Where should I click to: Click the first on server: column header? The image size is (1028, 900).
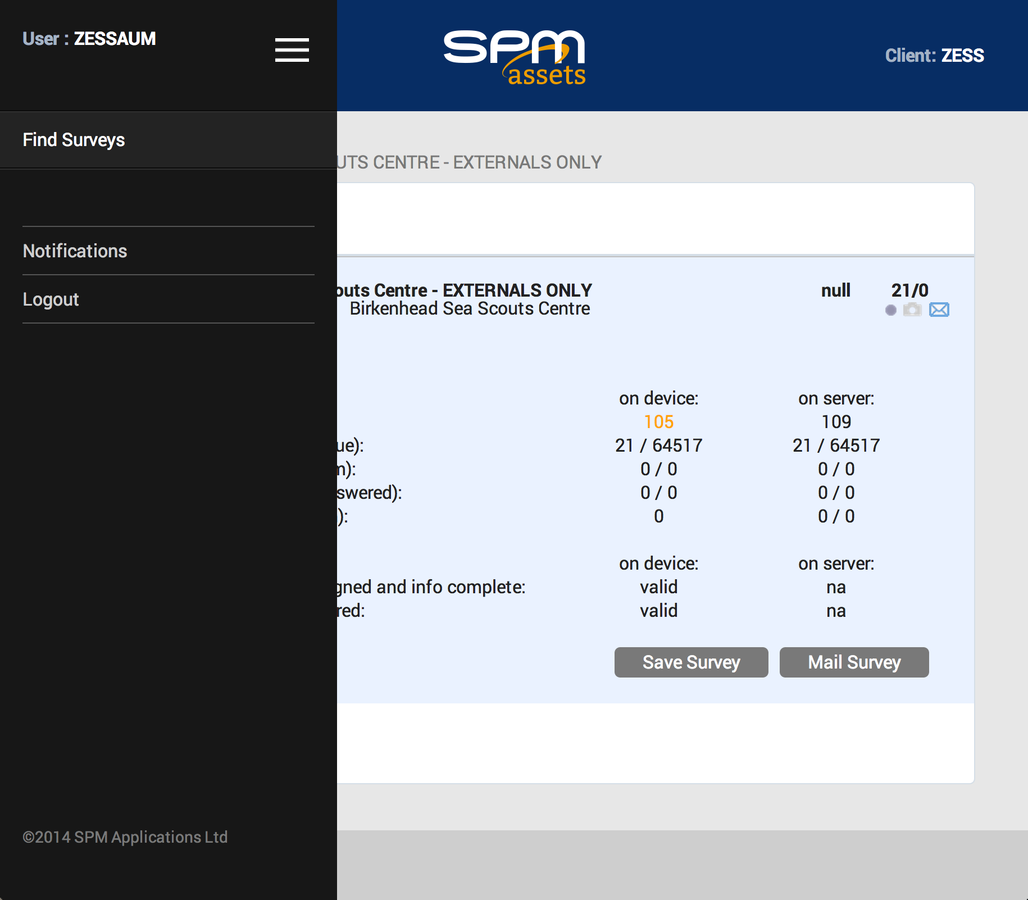(836, 399)
